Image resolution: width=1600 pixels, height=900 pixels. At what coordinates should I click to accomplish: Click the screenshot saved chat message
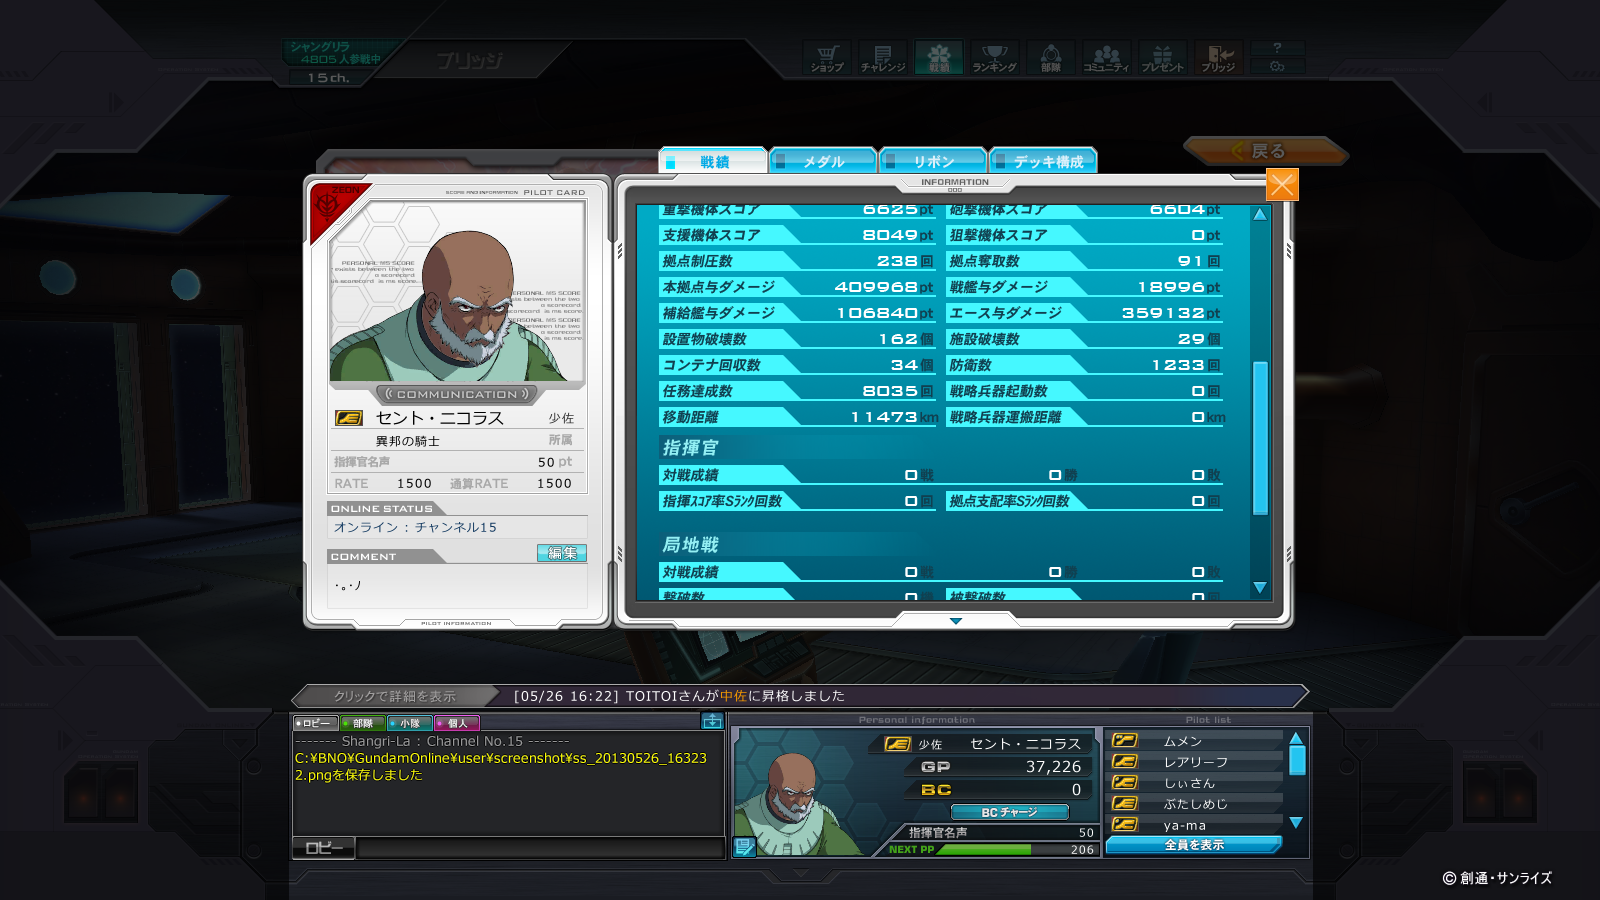coord(501,766)
